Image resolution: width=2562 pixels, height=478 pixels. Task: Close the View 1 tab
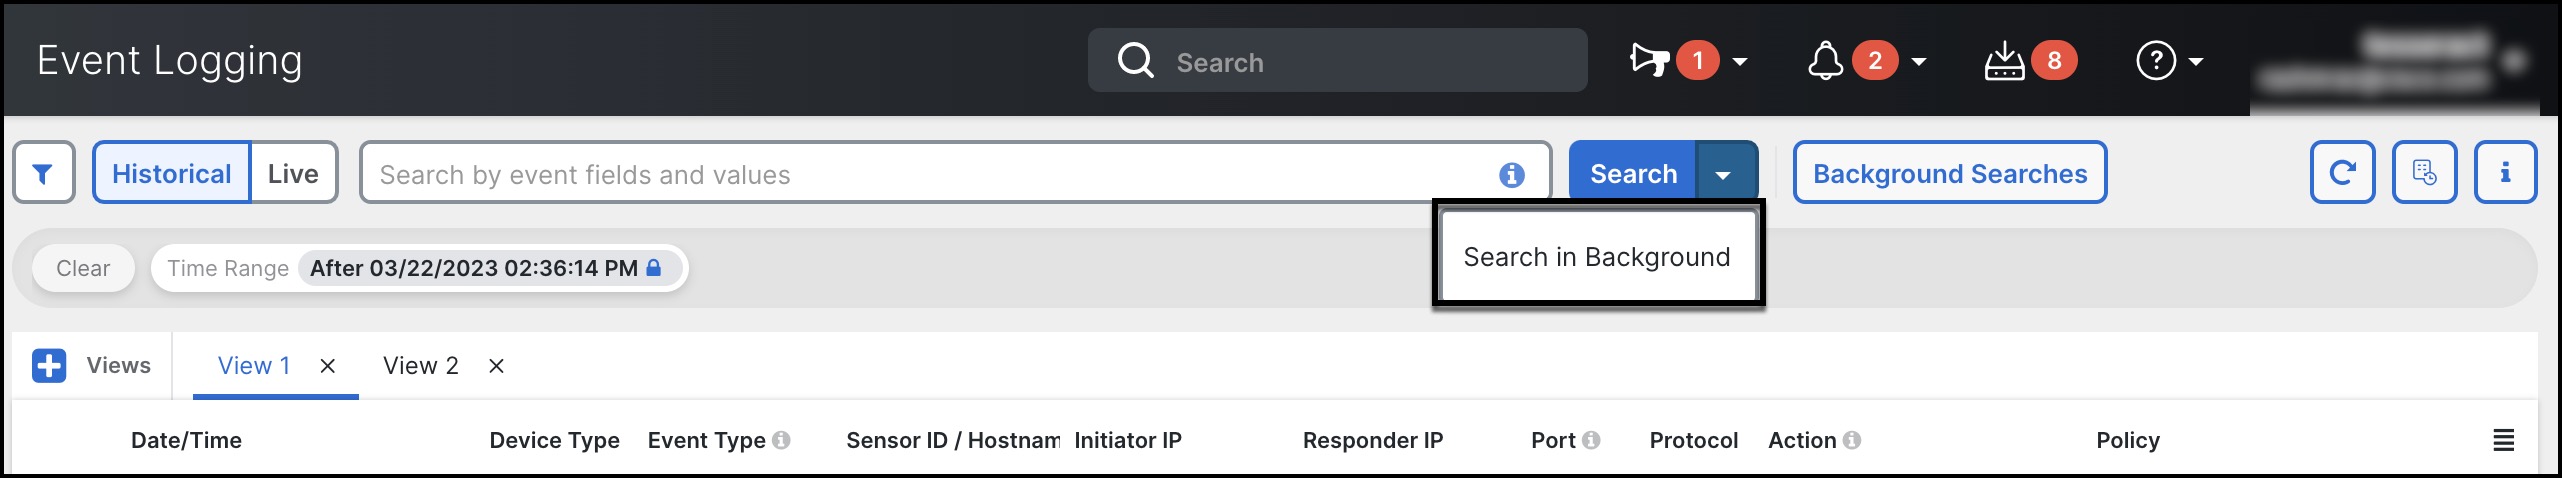pos(327,366)
